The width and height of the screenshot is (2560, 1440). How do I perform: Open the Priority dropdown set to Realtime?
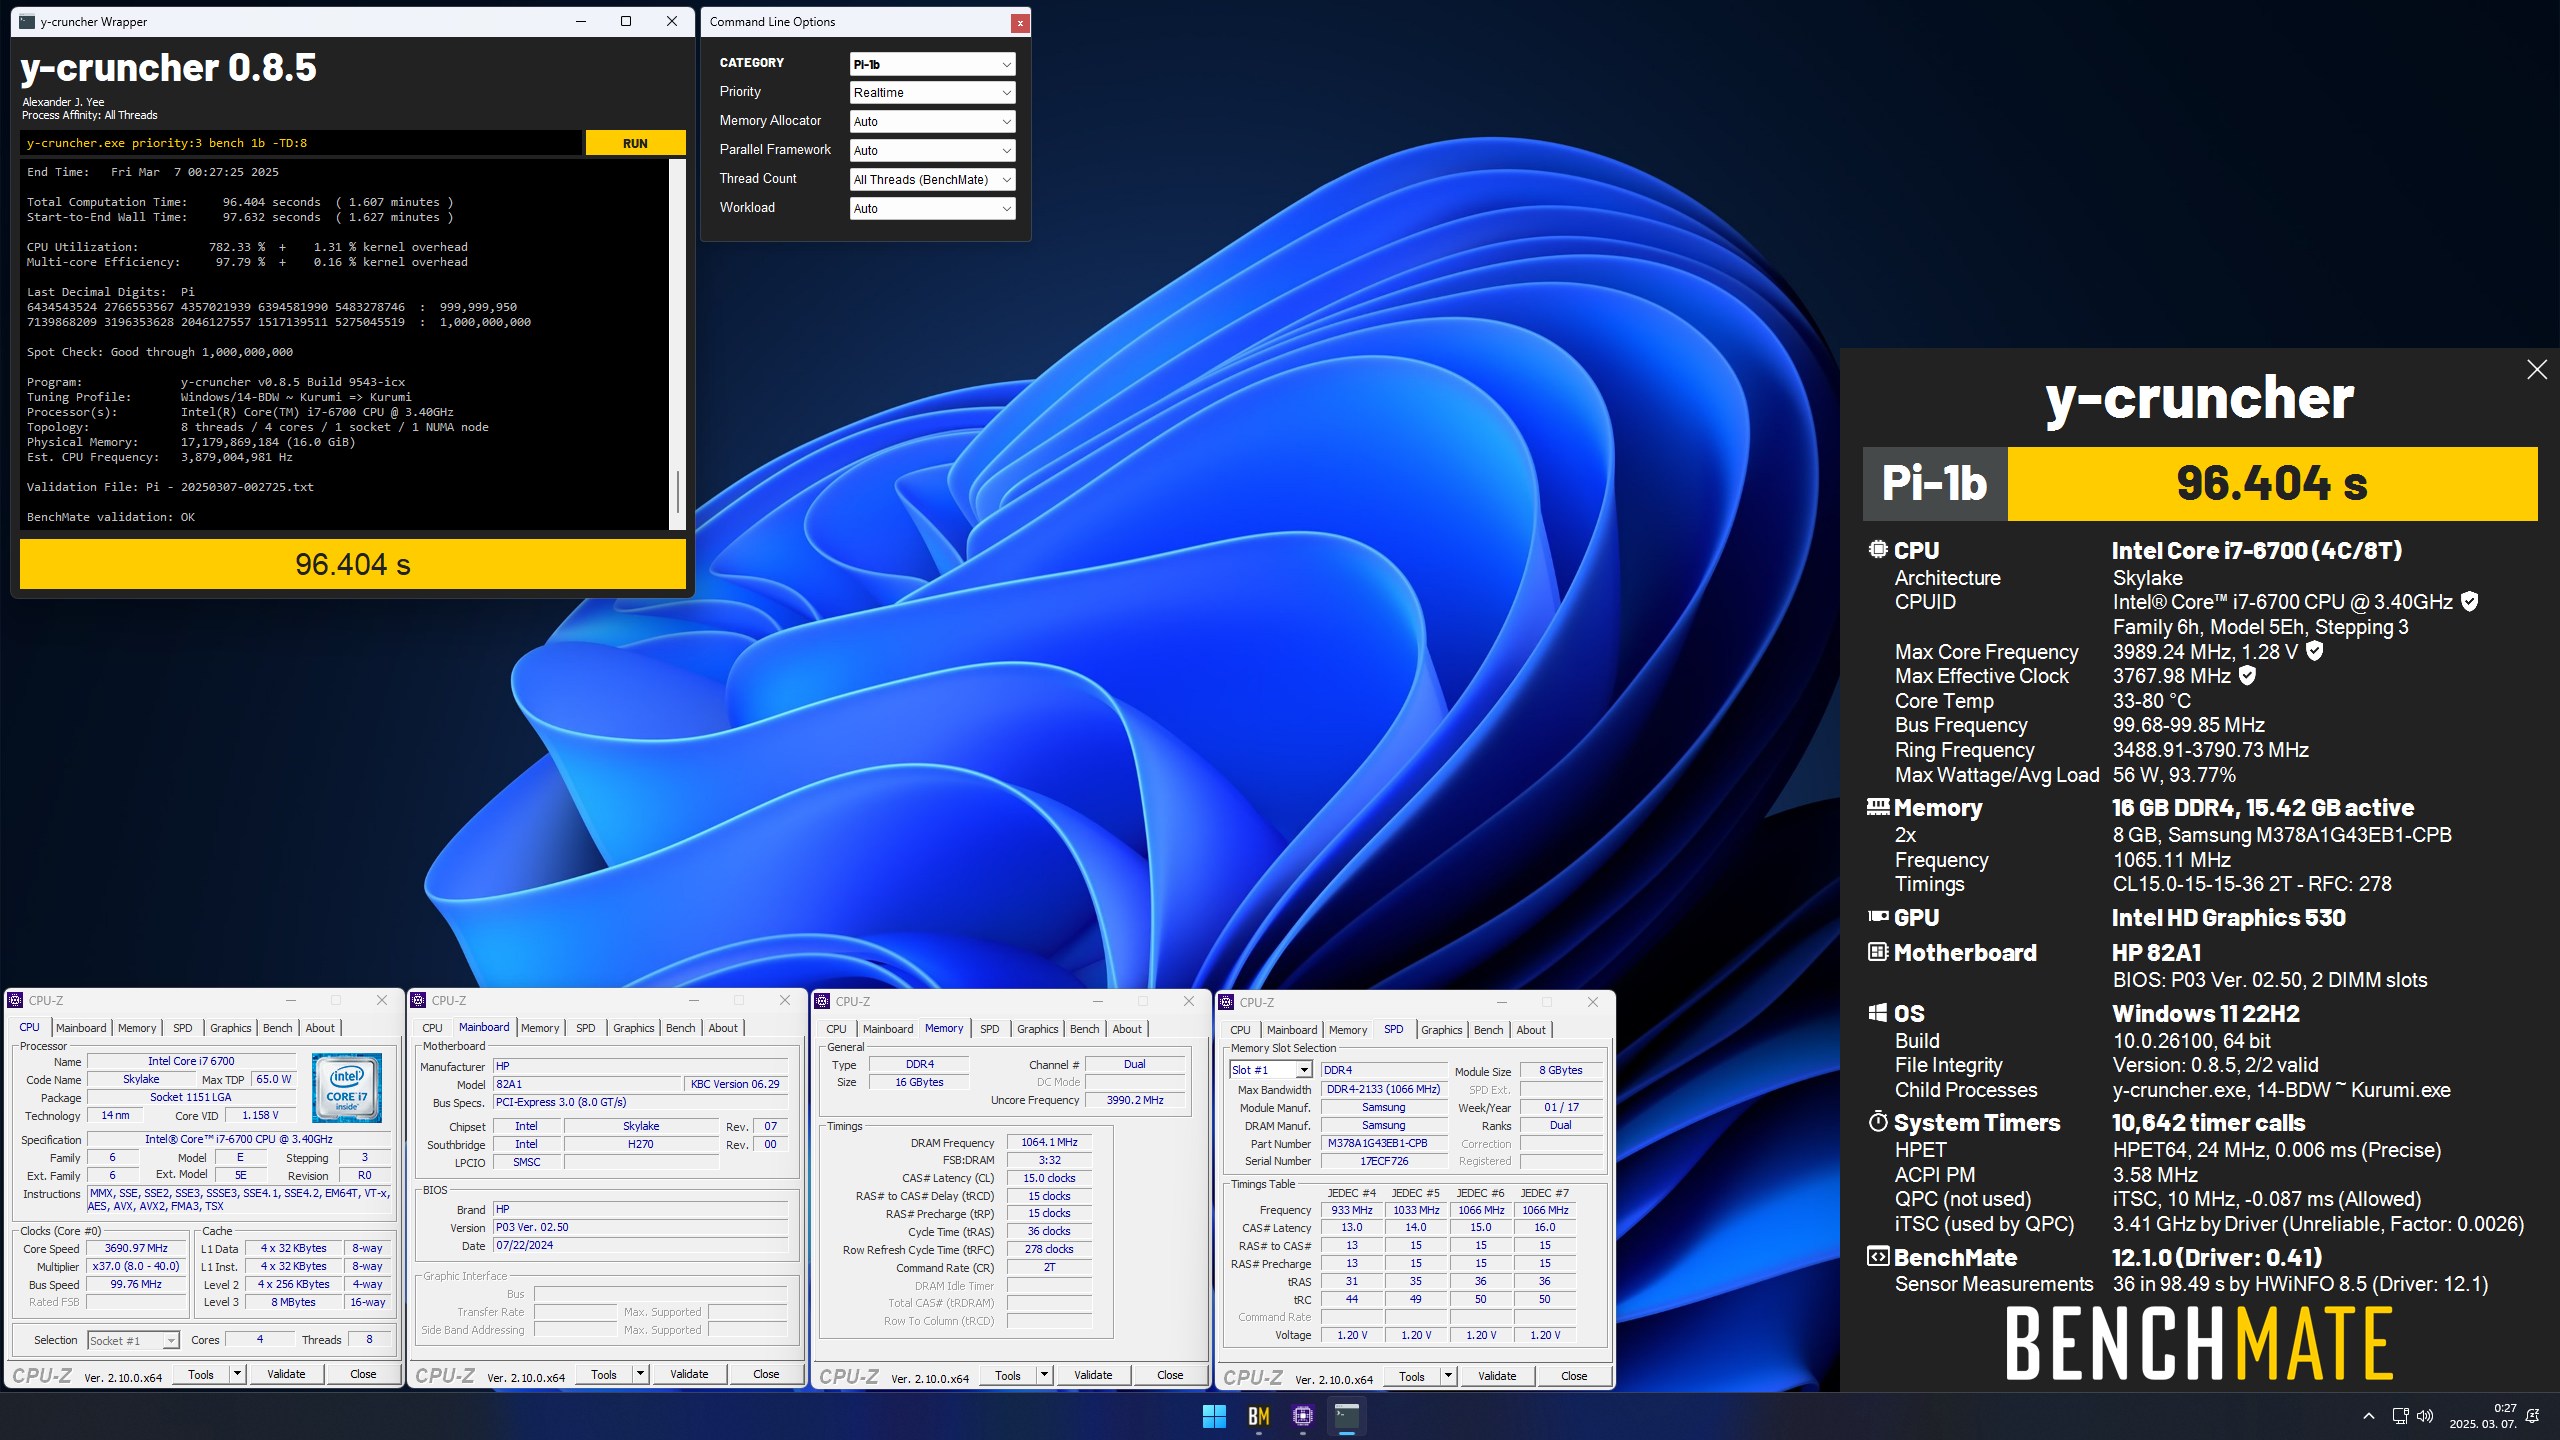932,93
